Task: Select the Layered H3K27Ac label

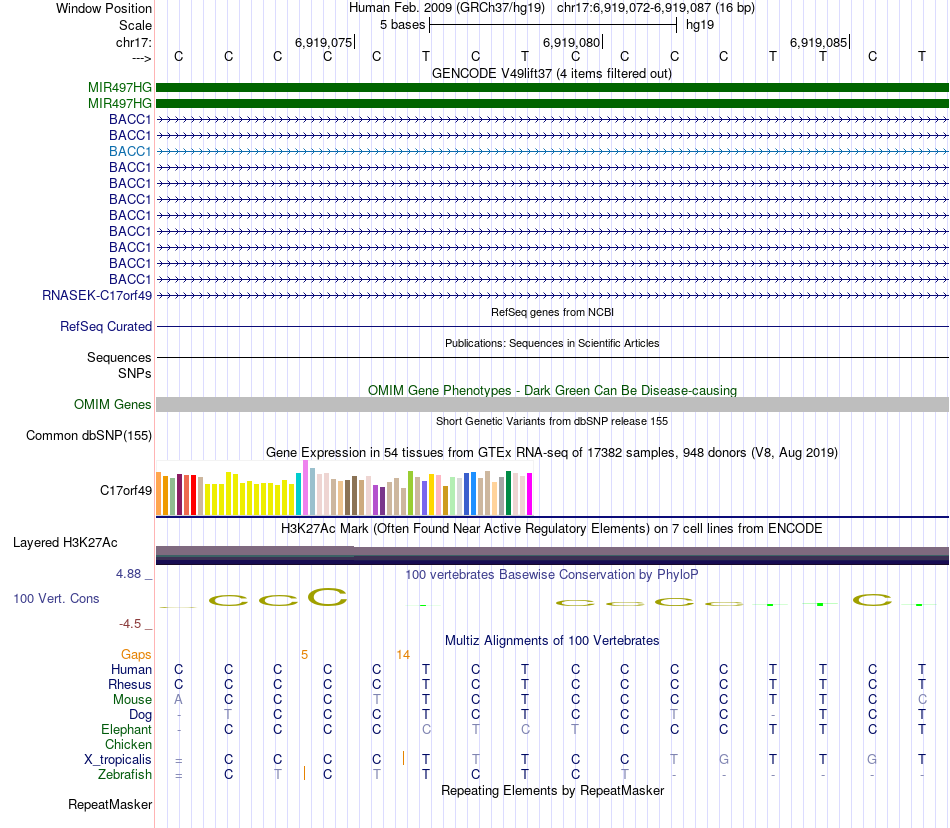Action: 65,543
